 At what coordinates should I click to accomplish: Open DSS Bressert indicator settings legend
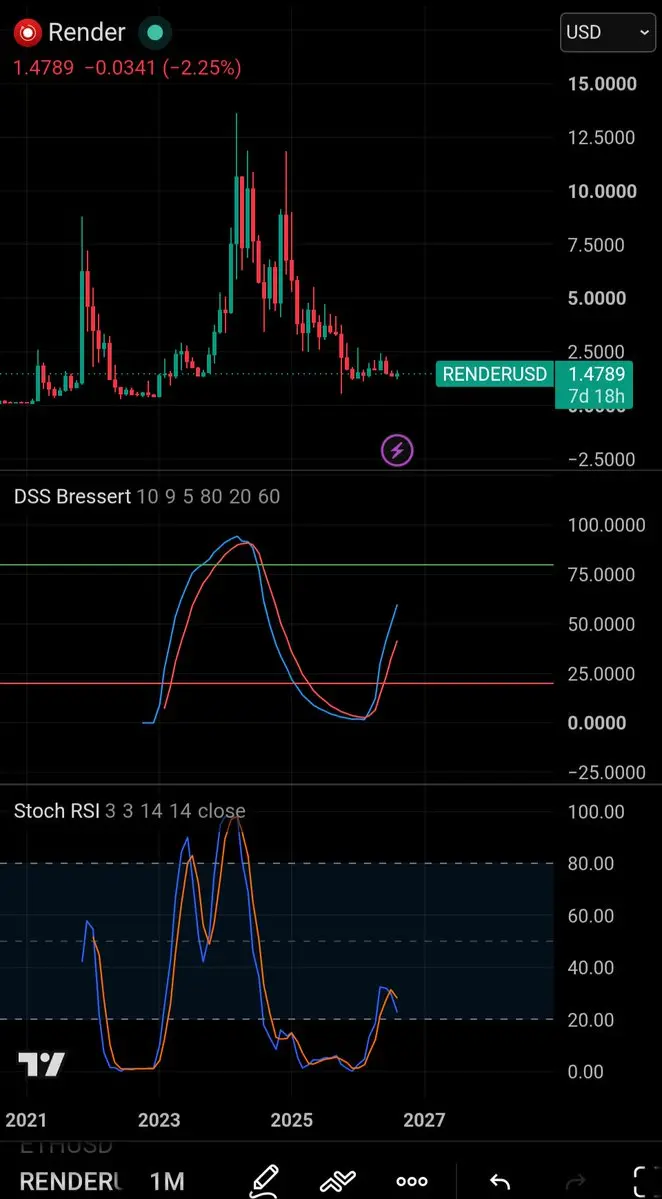pos(147,497)
